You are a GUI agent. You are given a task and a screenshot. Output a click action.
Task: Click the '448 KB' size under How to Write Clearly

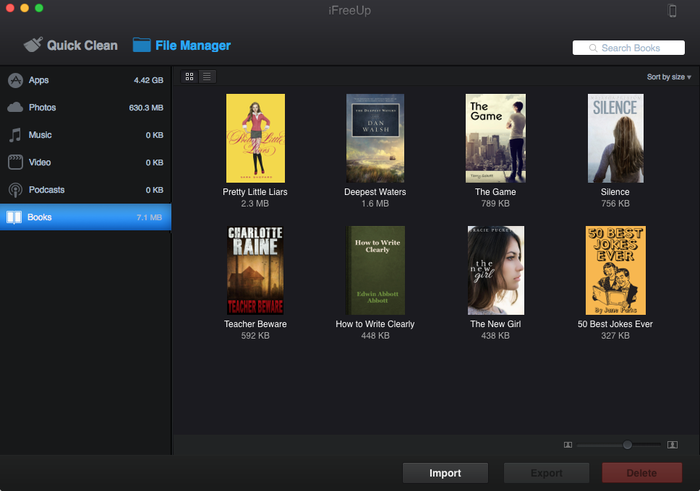[375, 336]
